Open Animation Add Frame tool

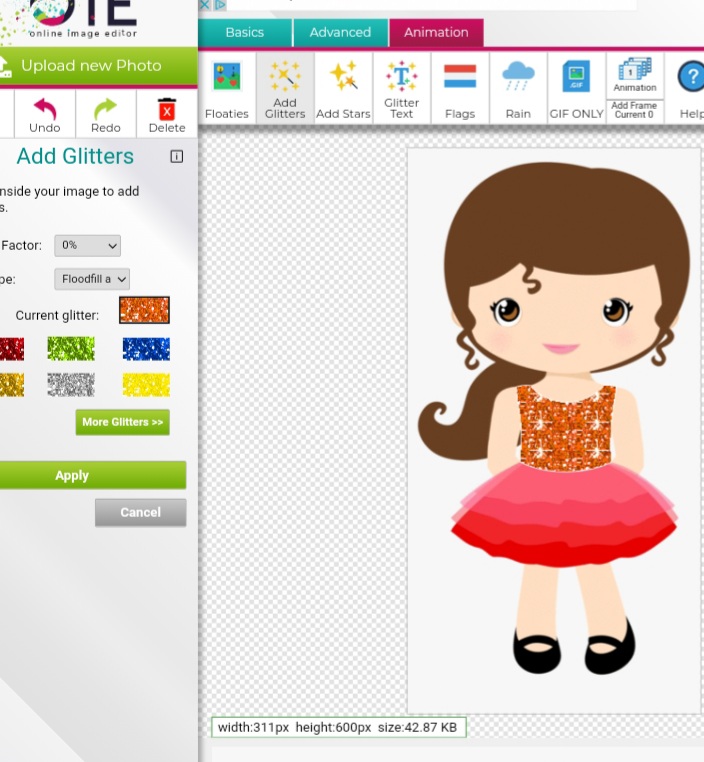(x=634, y=88)
